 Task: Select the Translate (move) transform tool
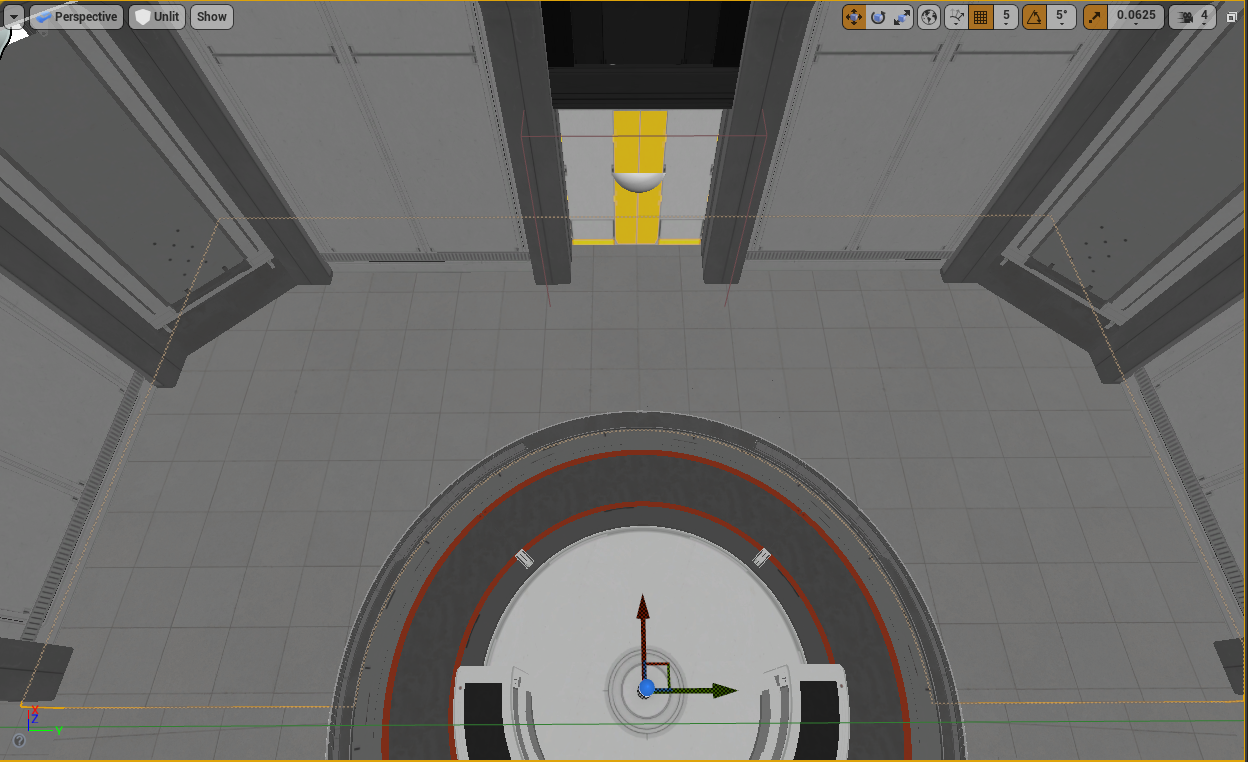854,17
